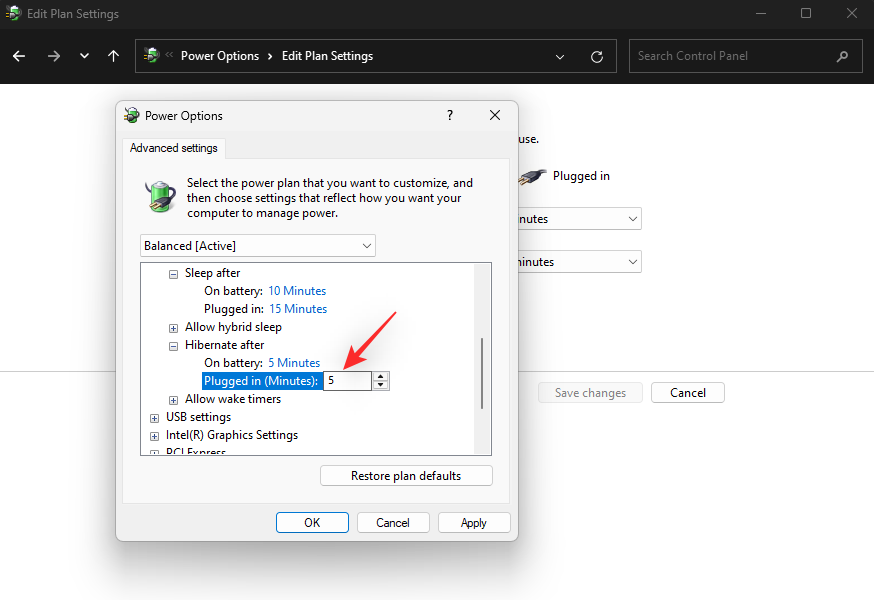
Task: Change Hibernate On battery 5 Minutes
Action: [294, 362]
